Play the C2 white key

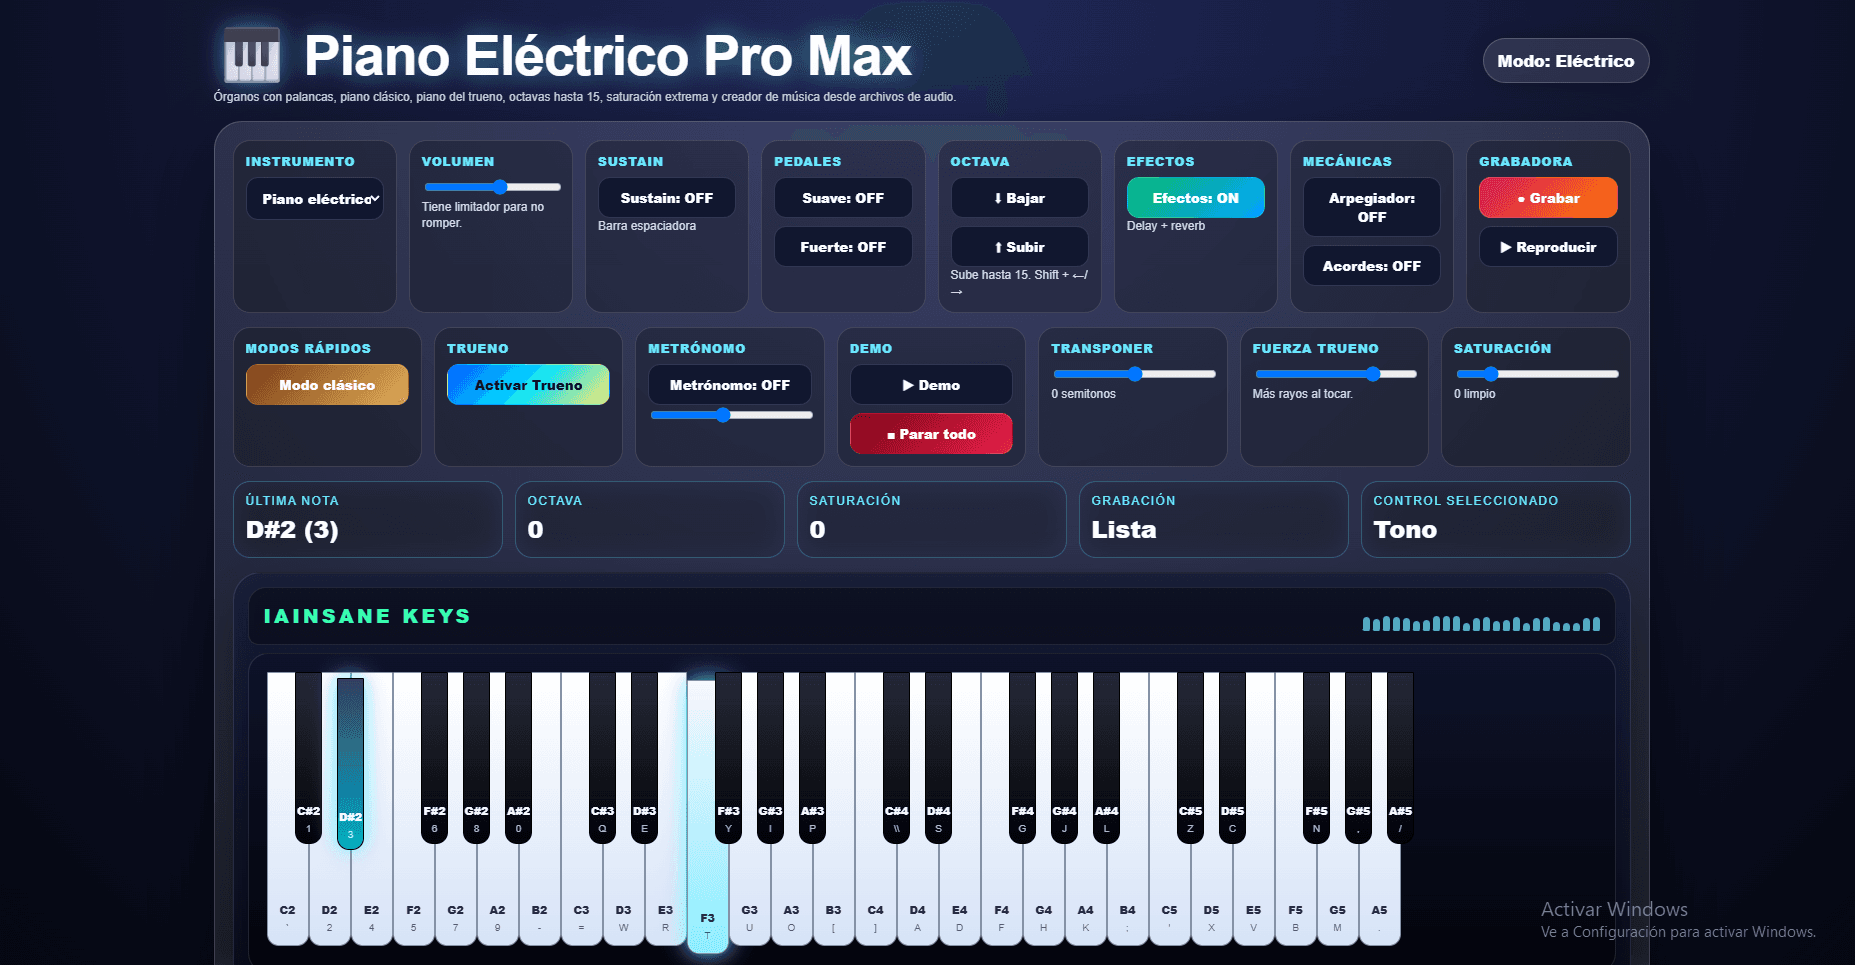click(x=287, y=895)
